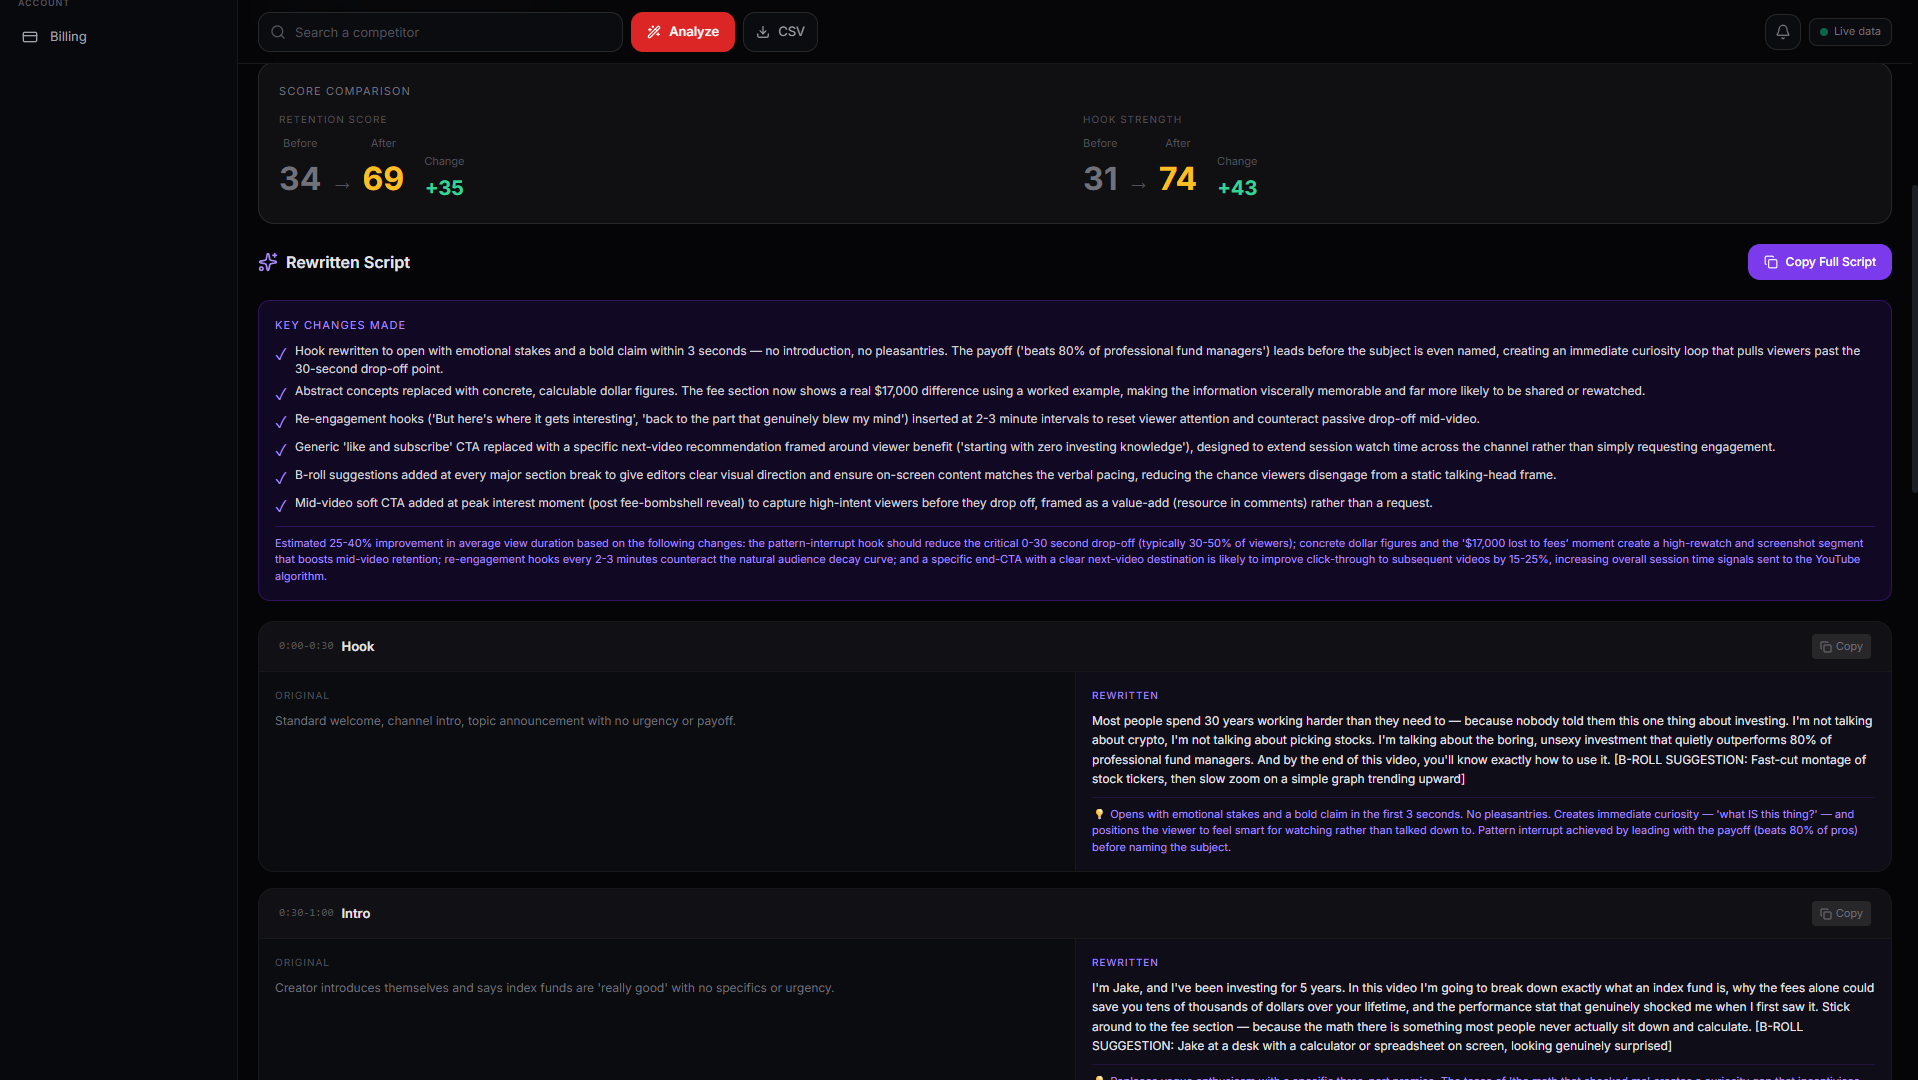Click the copy icon in Copy Full Script
Screen dimensions: 1918x1080
tap(1771, 262)
